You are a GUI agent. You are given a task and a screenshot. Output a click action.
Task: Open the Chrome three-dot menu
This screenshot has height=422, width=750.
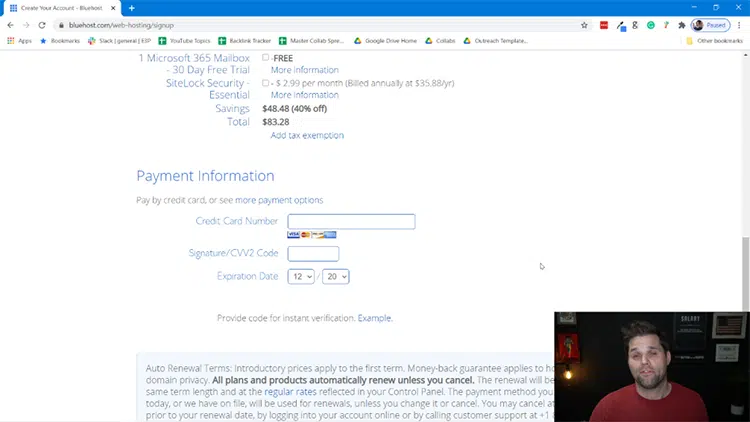(x=740, y=25)
